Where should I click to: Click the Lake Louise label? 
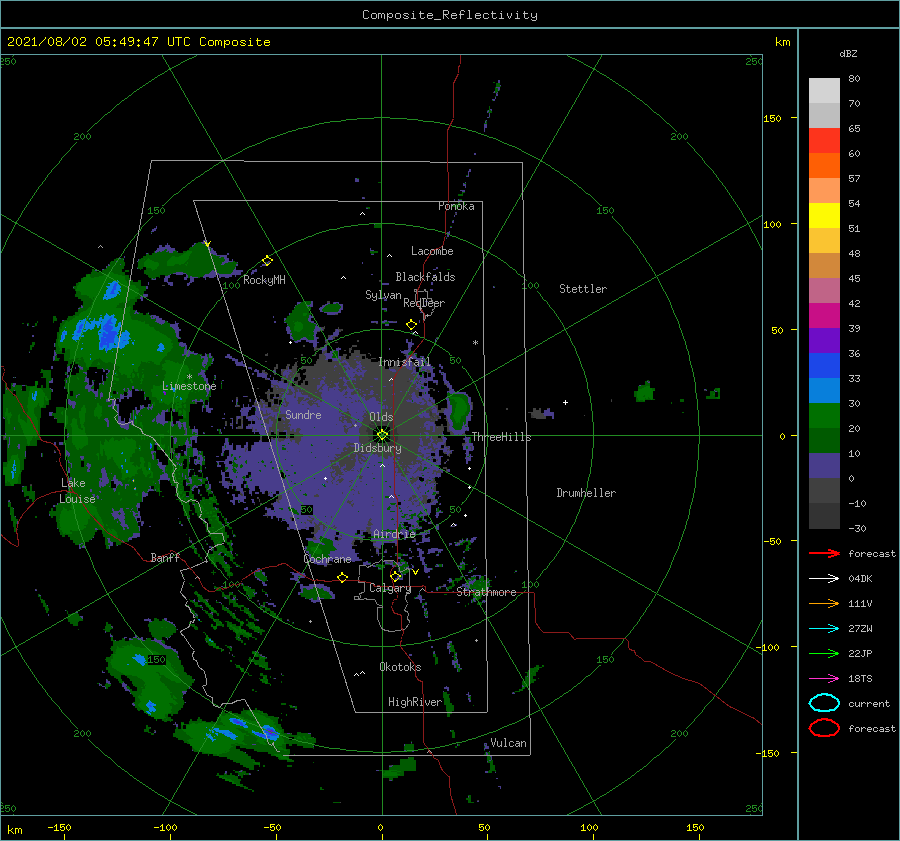click(x=78, y=491)
